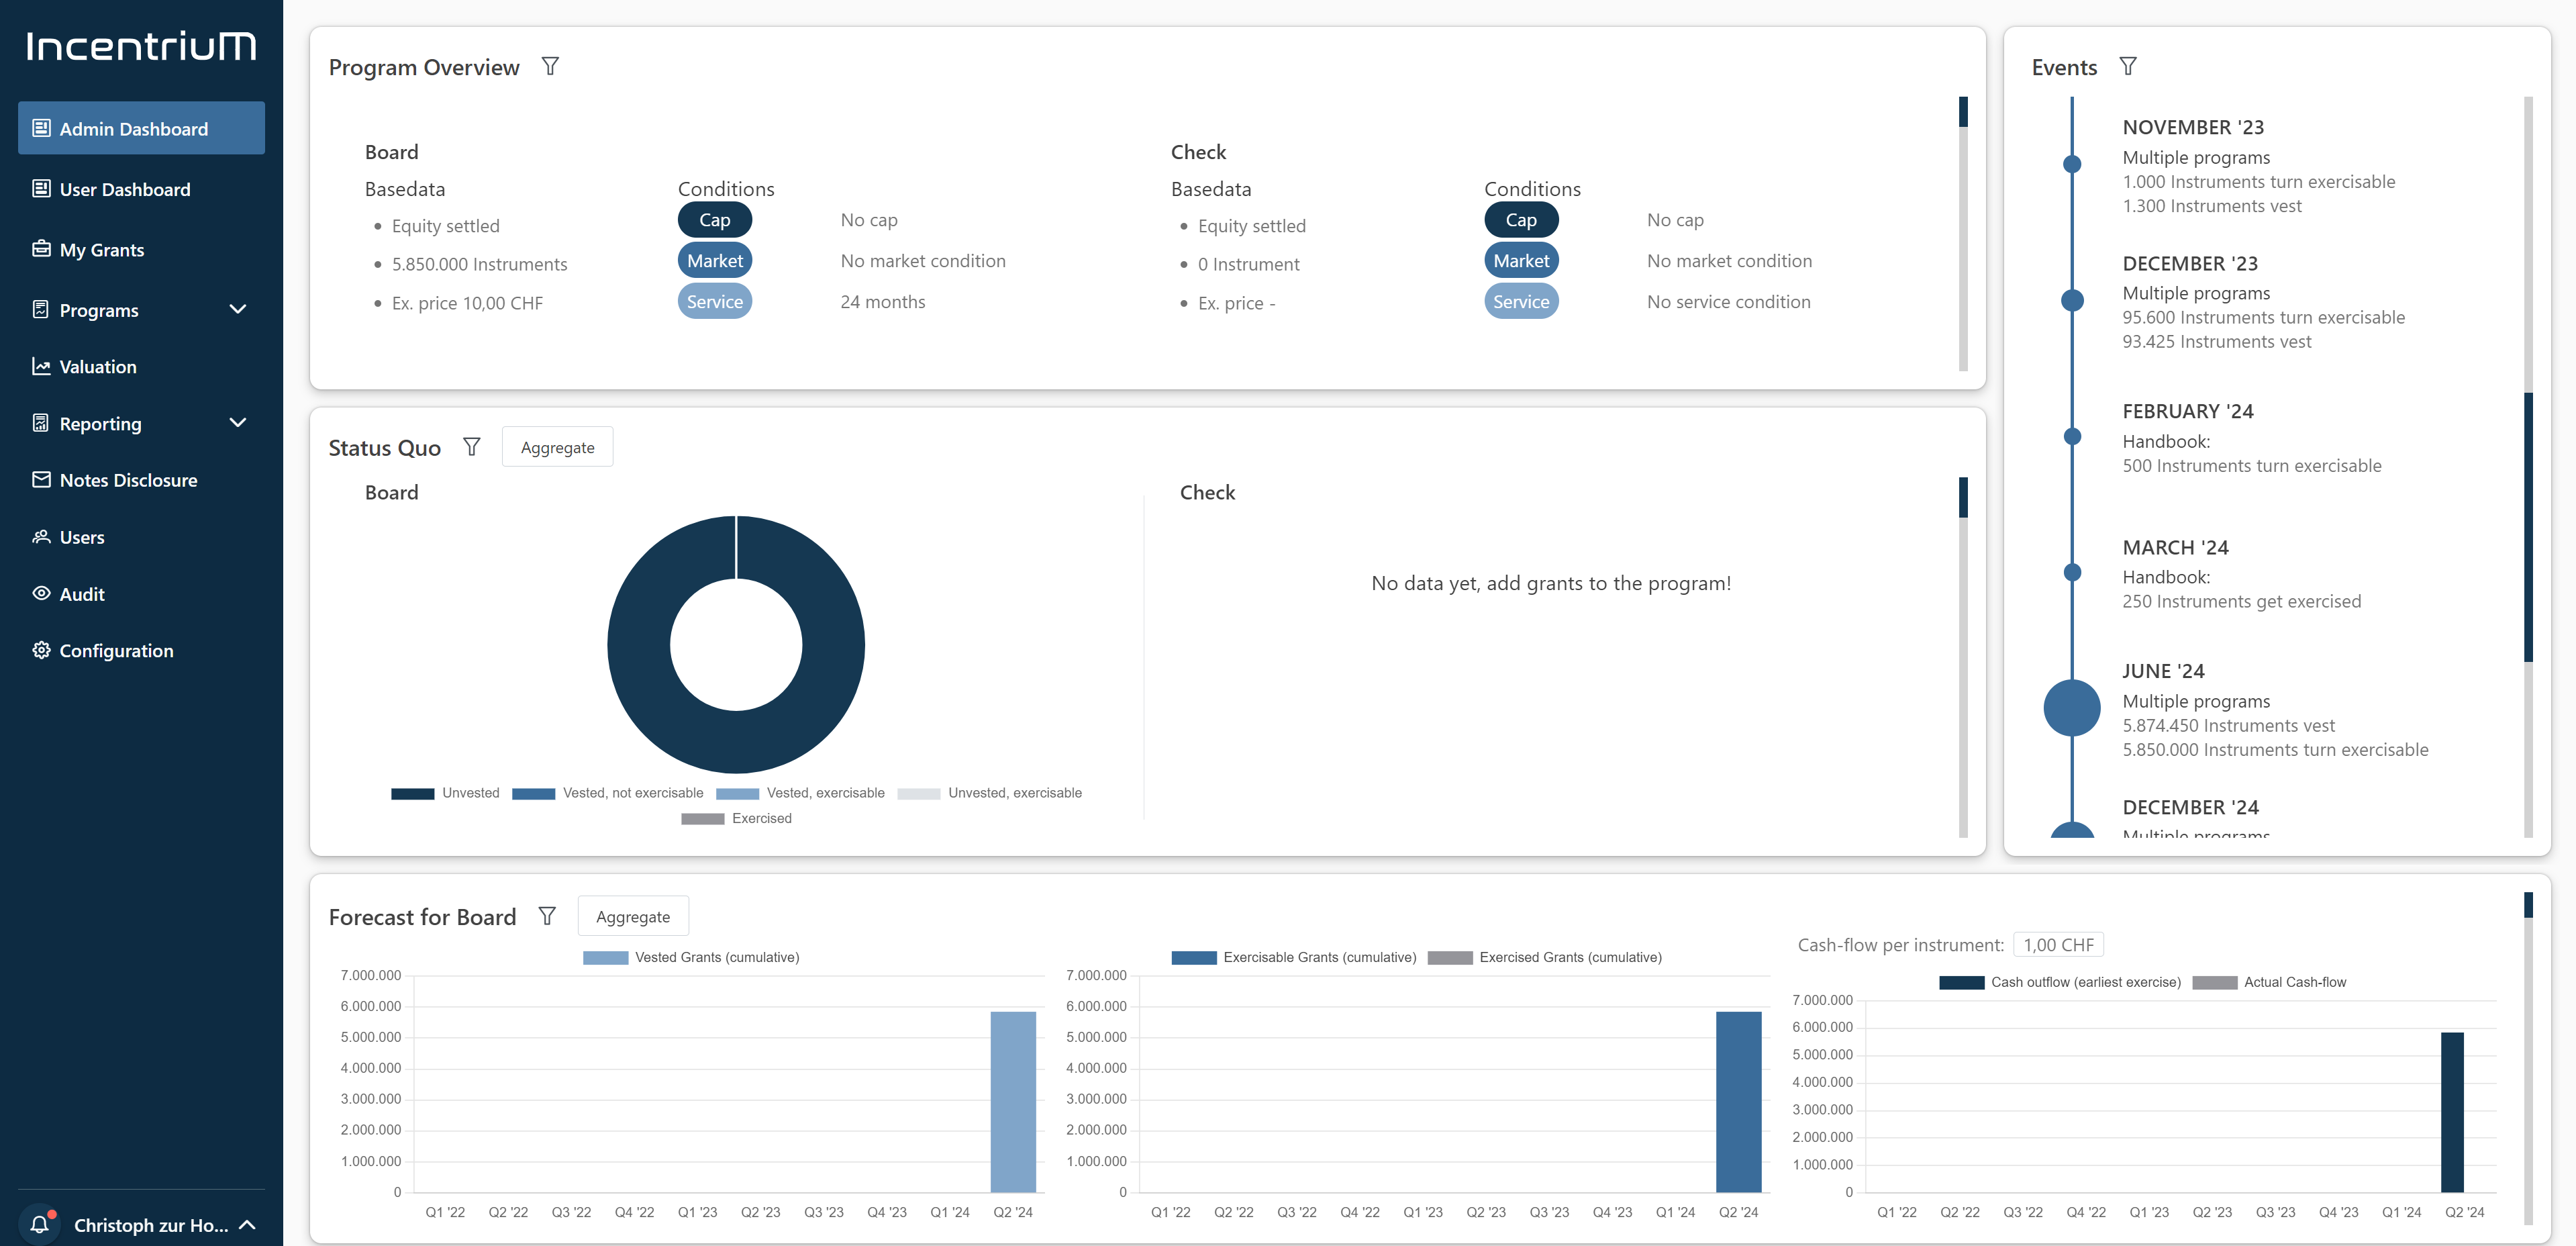This screenshot has height=1246, width=2576.
Task: Open My Grants via its briefcase icon
Action: (41, 249)
